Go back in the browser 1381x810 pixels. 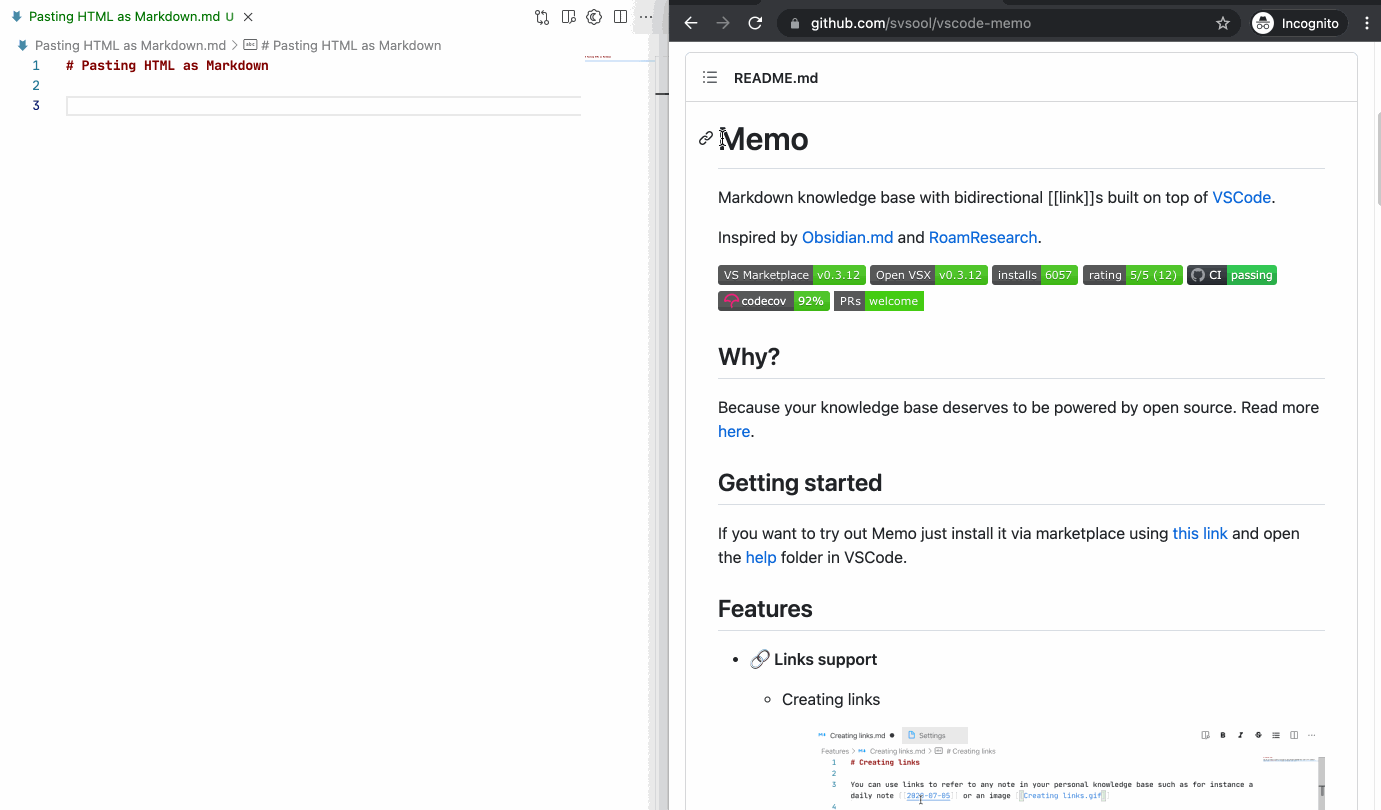click(691, 23)
